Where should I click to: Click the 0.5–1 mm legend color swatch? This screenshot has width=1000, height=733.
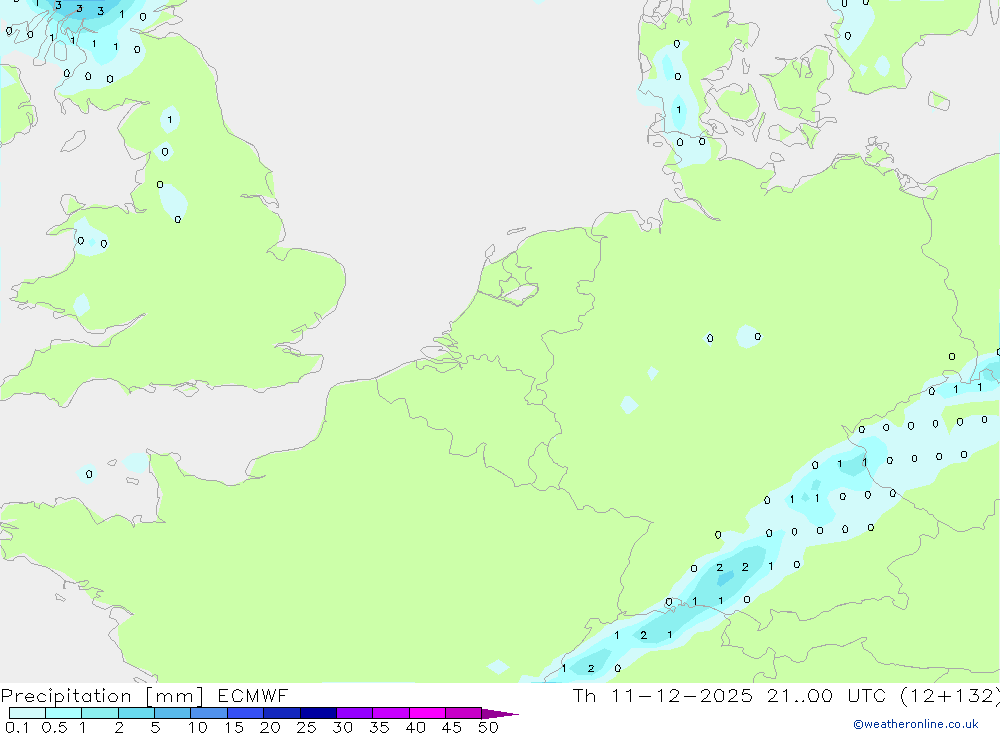(x=64, y=713)
